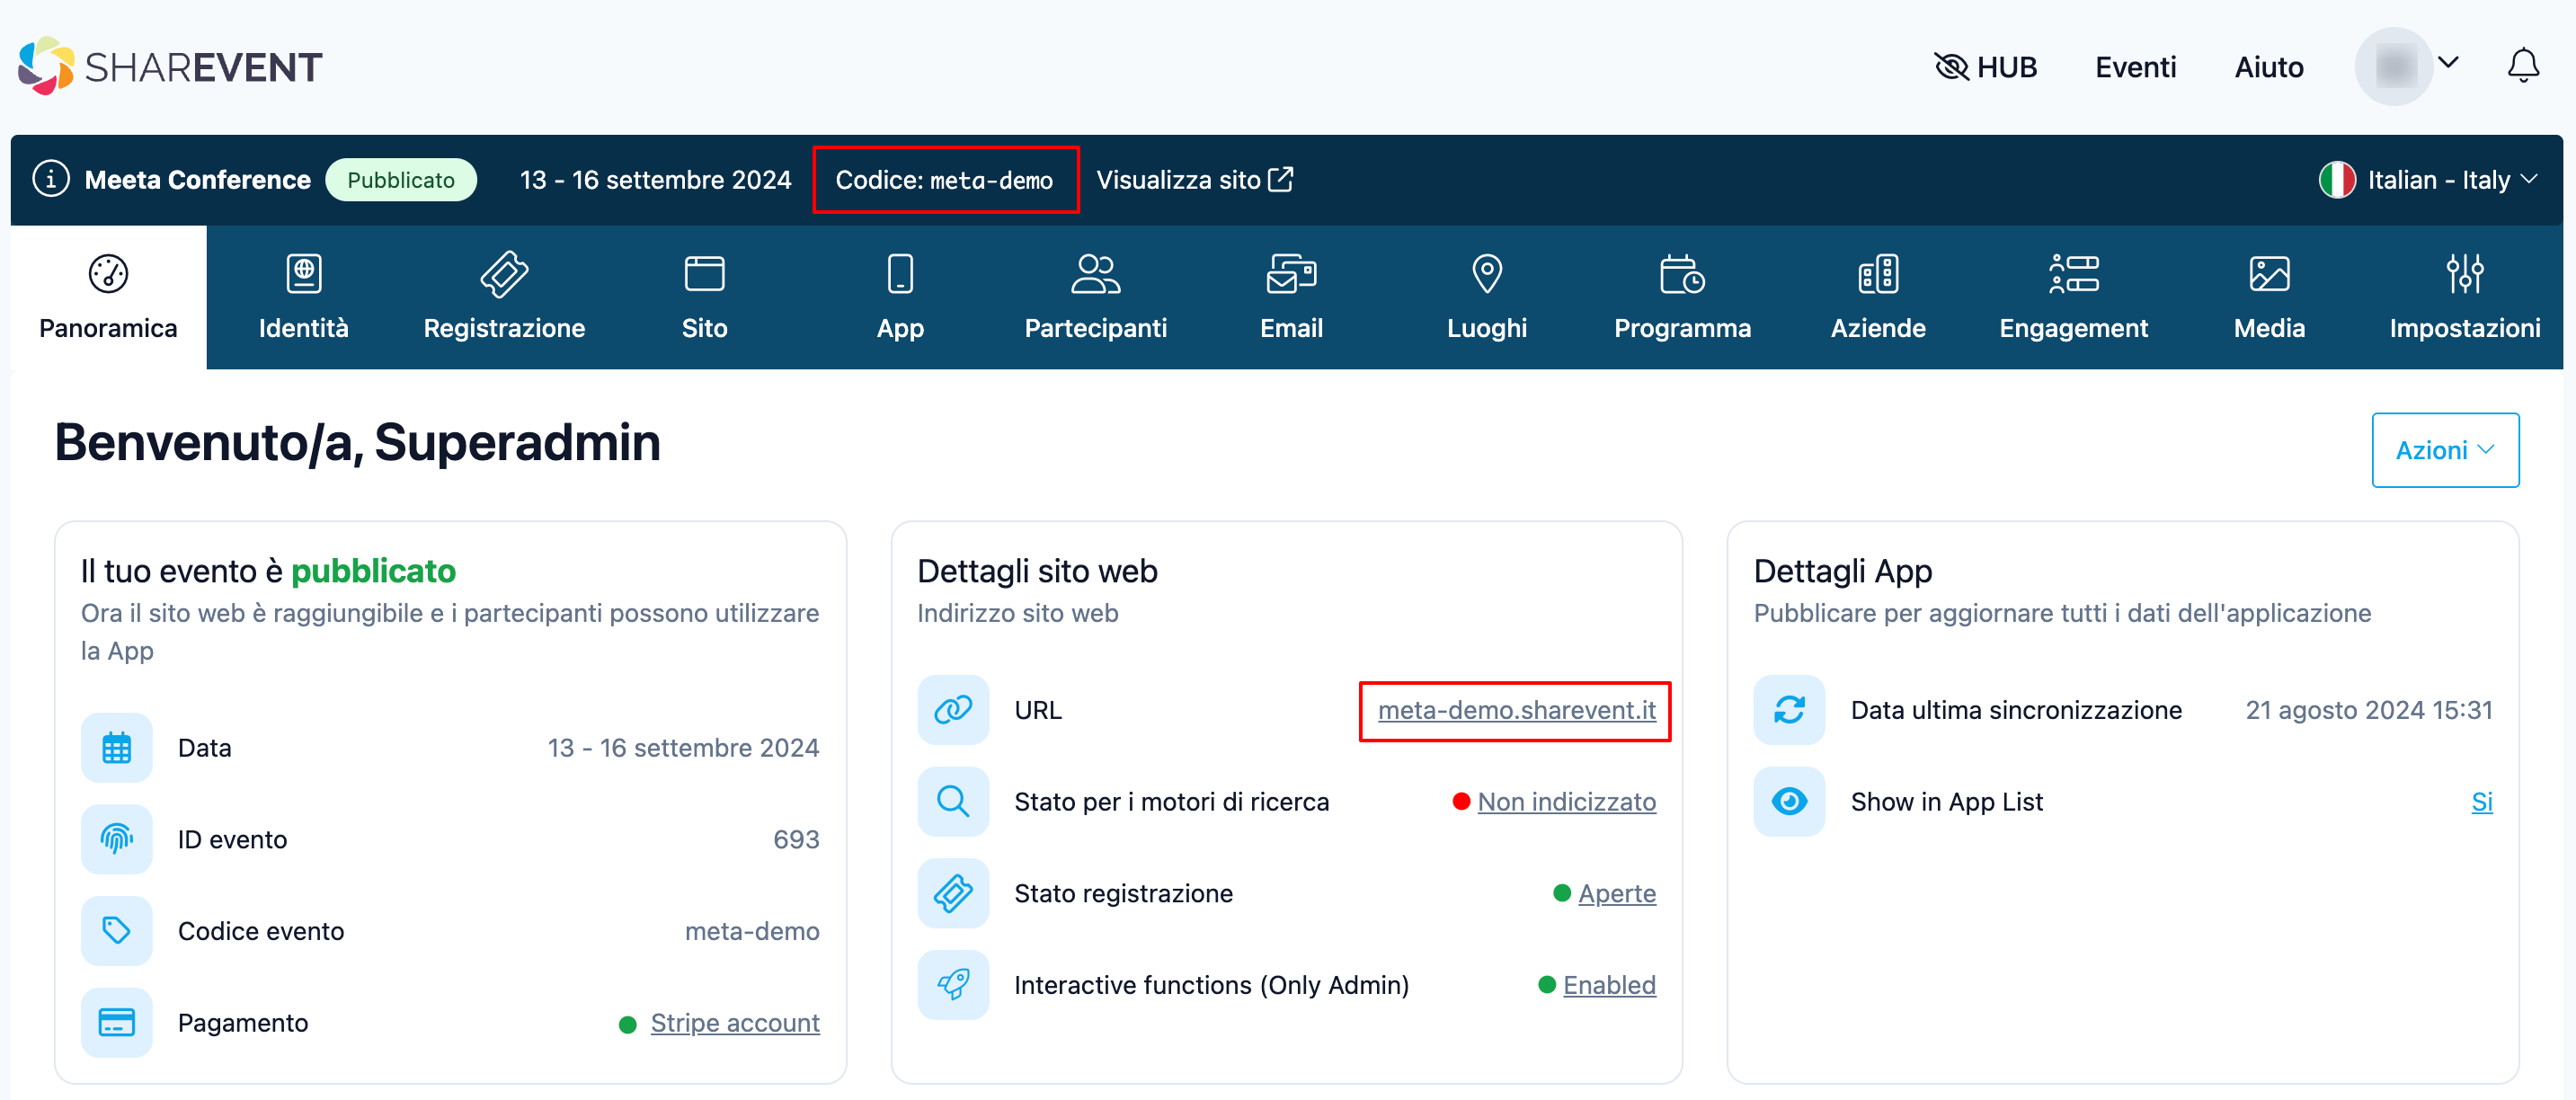Click the Dettagli sito web heading

click(x=1037, y=571)
